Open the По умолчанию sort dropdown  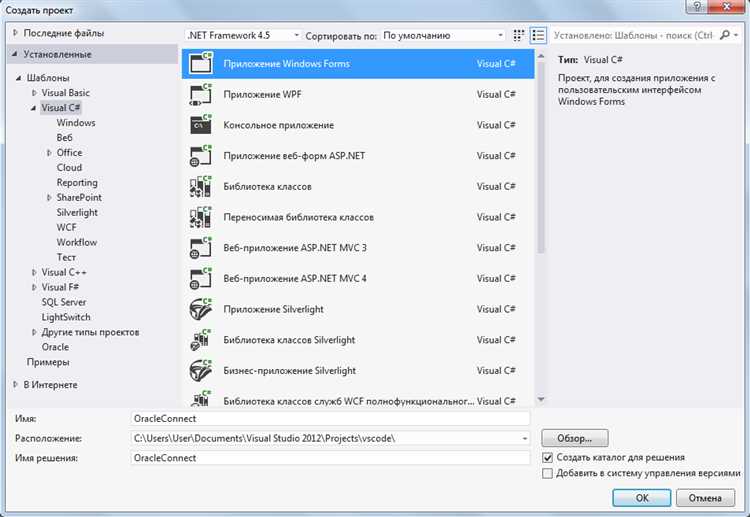(x=443, y=35)
